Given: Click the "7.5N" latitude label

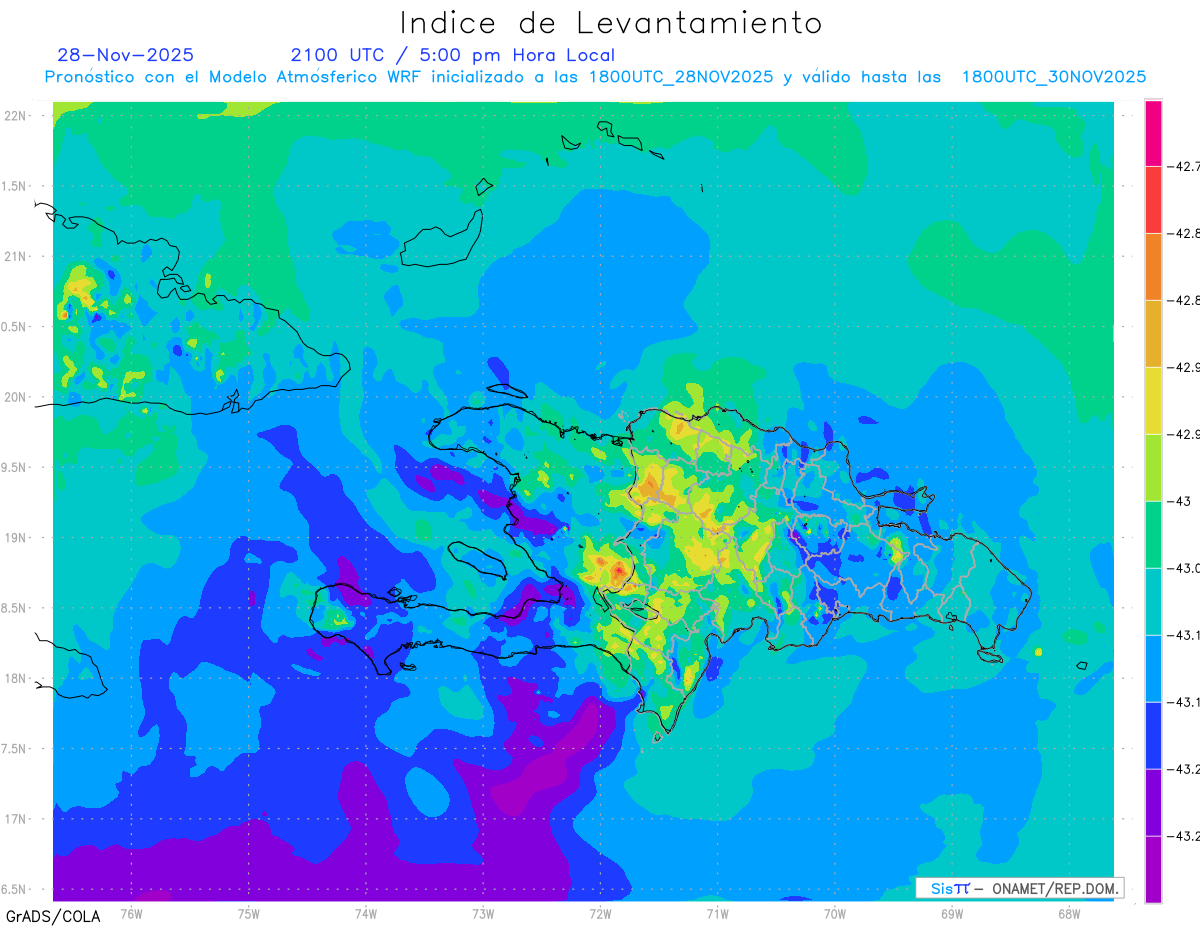Looking at the screenshot, I should (15, 748).
